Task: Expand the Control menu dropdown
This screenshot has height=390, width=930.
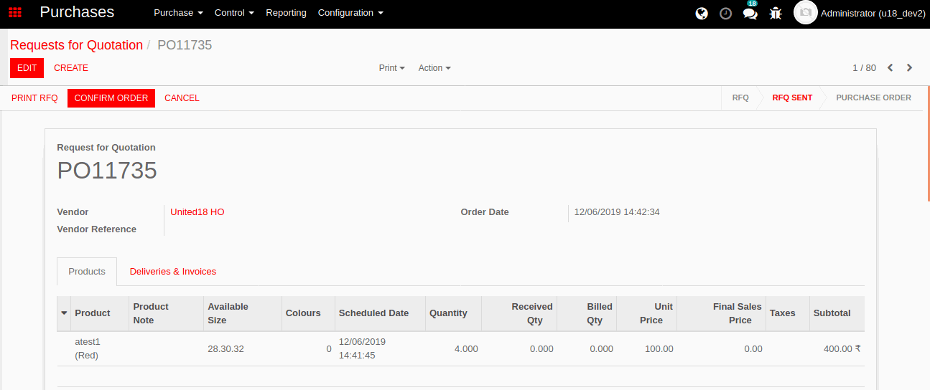Action: pyautogui.click(x=234, y=12)
